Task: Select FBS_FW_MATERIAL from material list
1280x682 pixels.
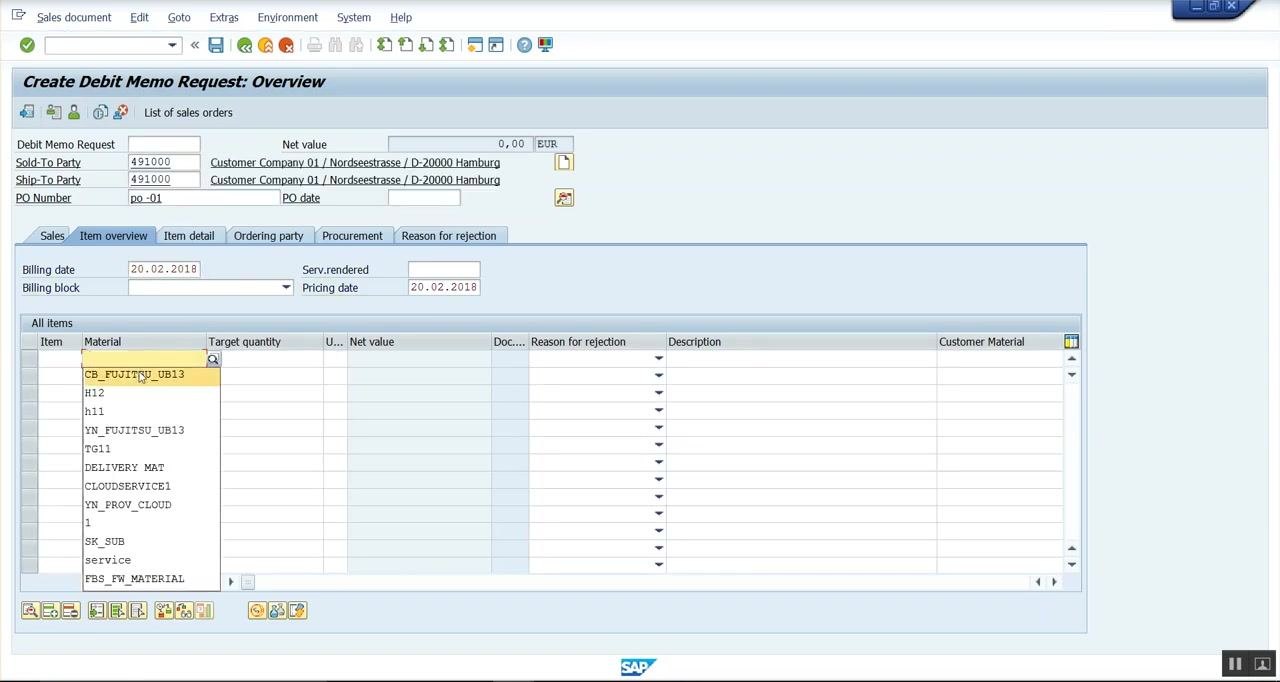Action: tap(150, 579)
